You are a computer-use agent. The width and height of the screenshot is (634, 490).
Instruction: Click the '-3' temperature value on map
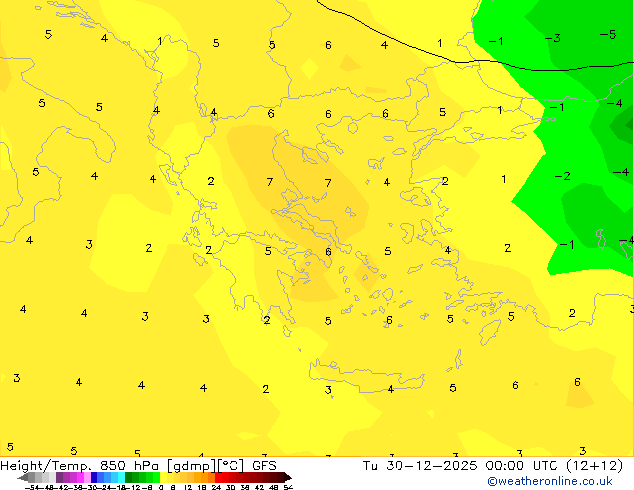tap(553, 38)
